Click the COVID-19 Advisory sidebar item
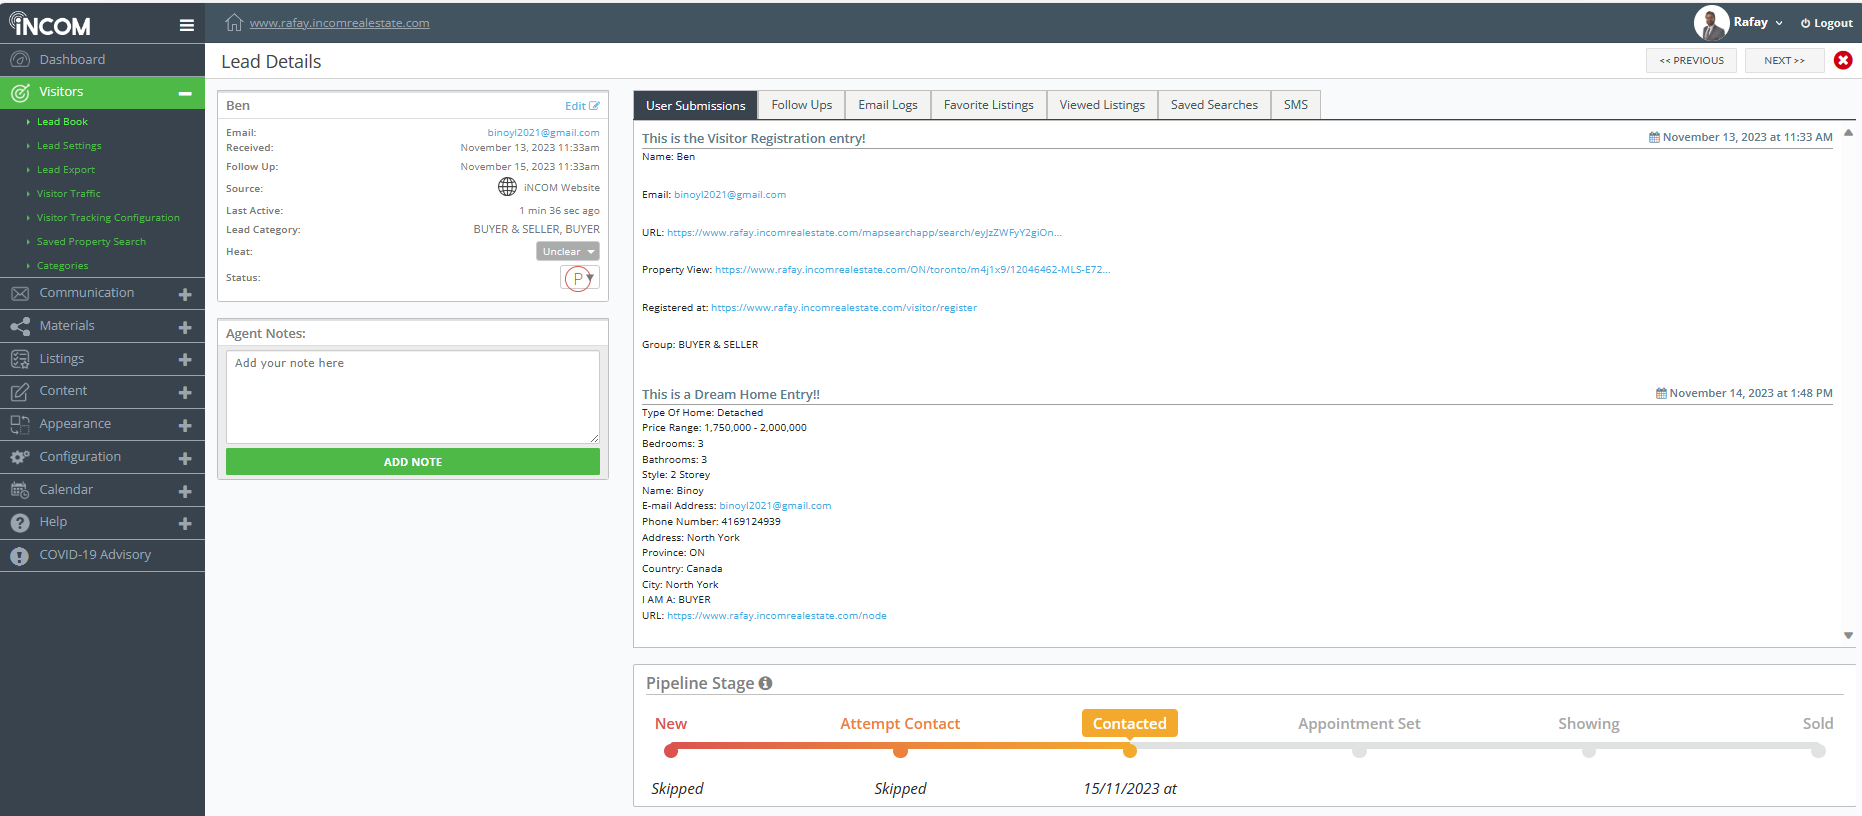 [95, 555]
